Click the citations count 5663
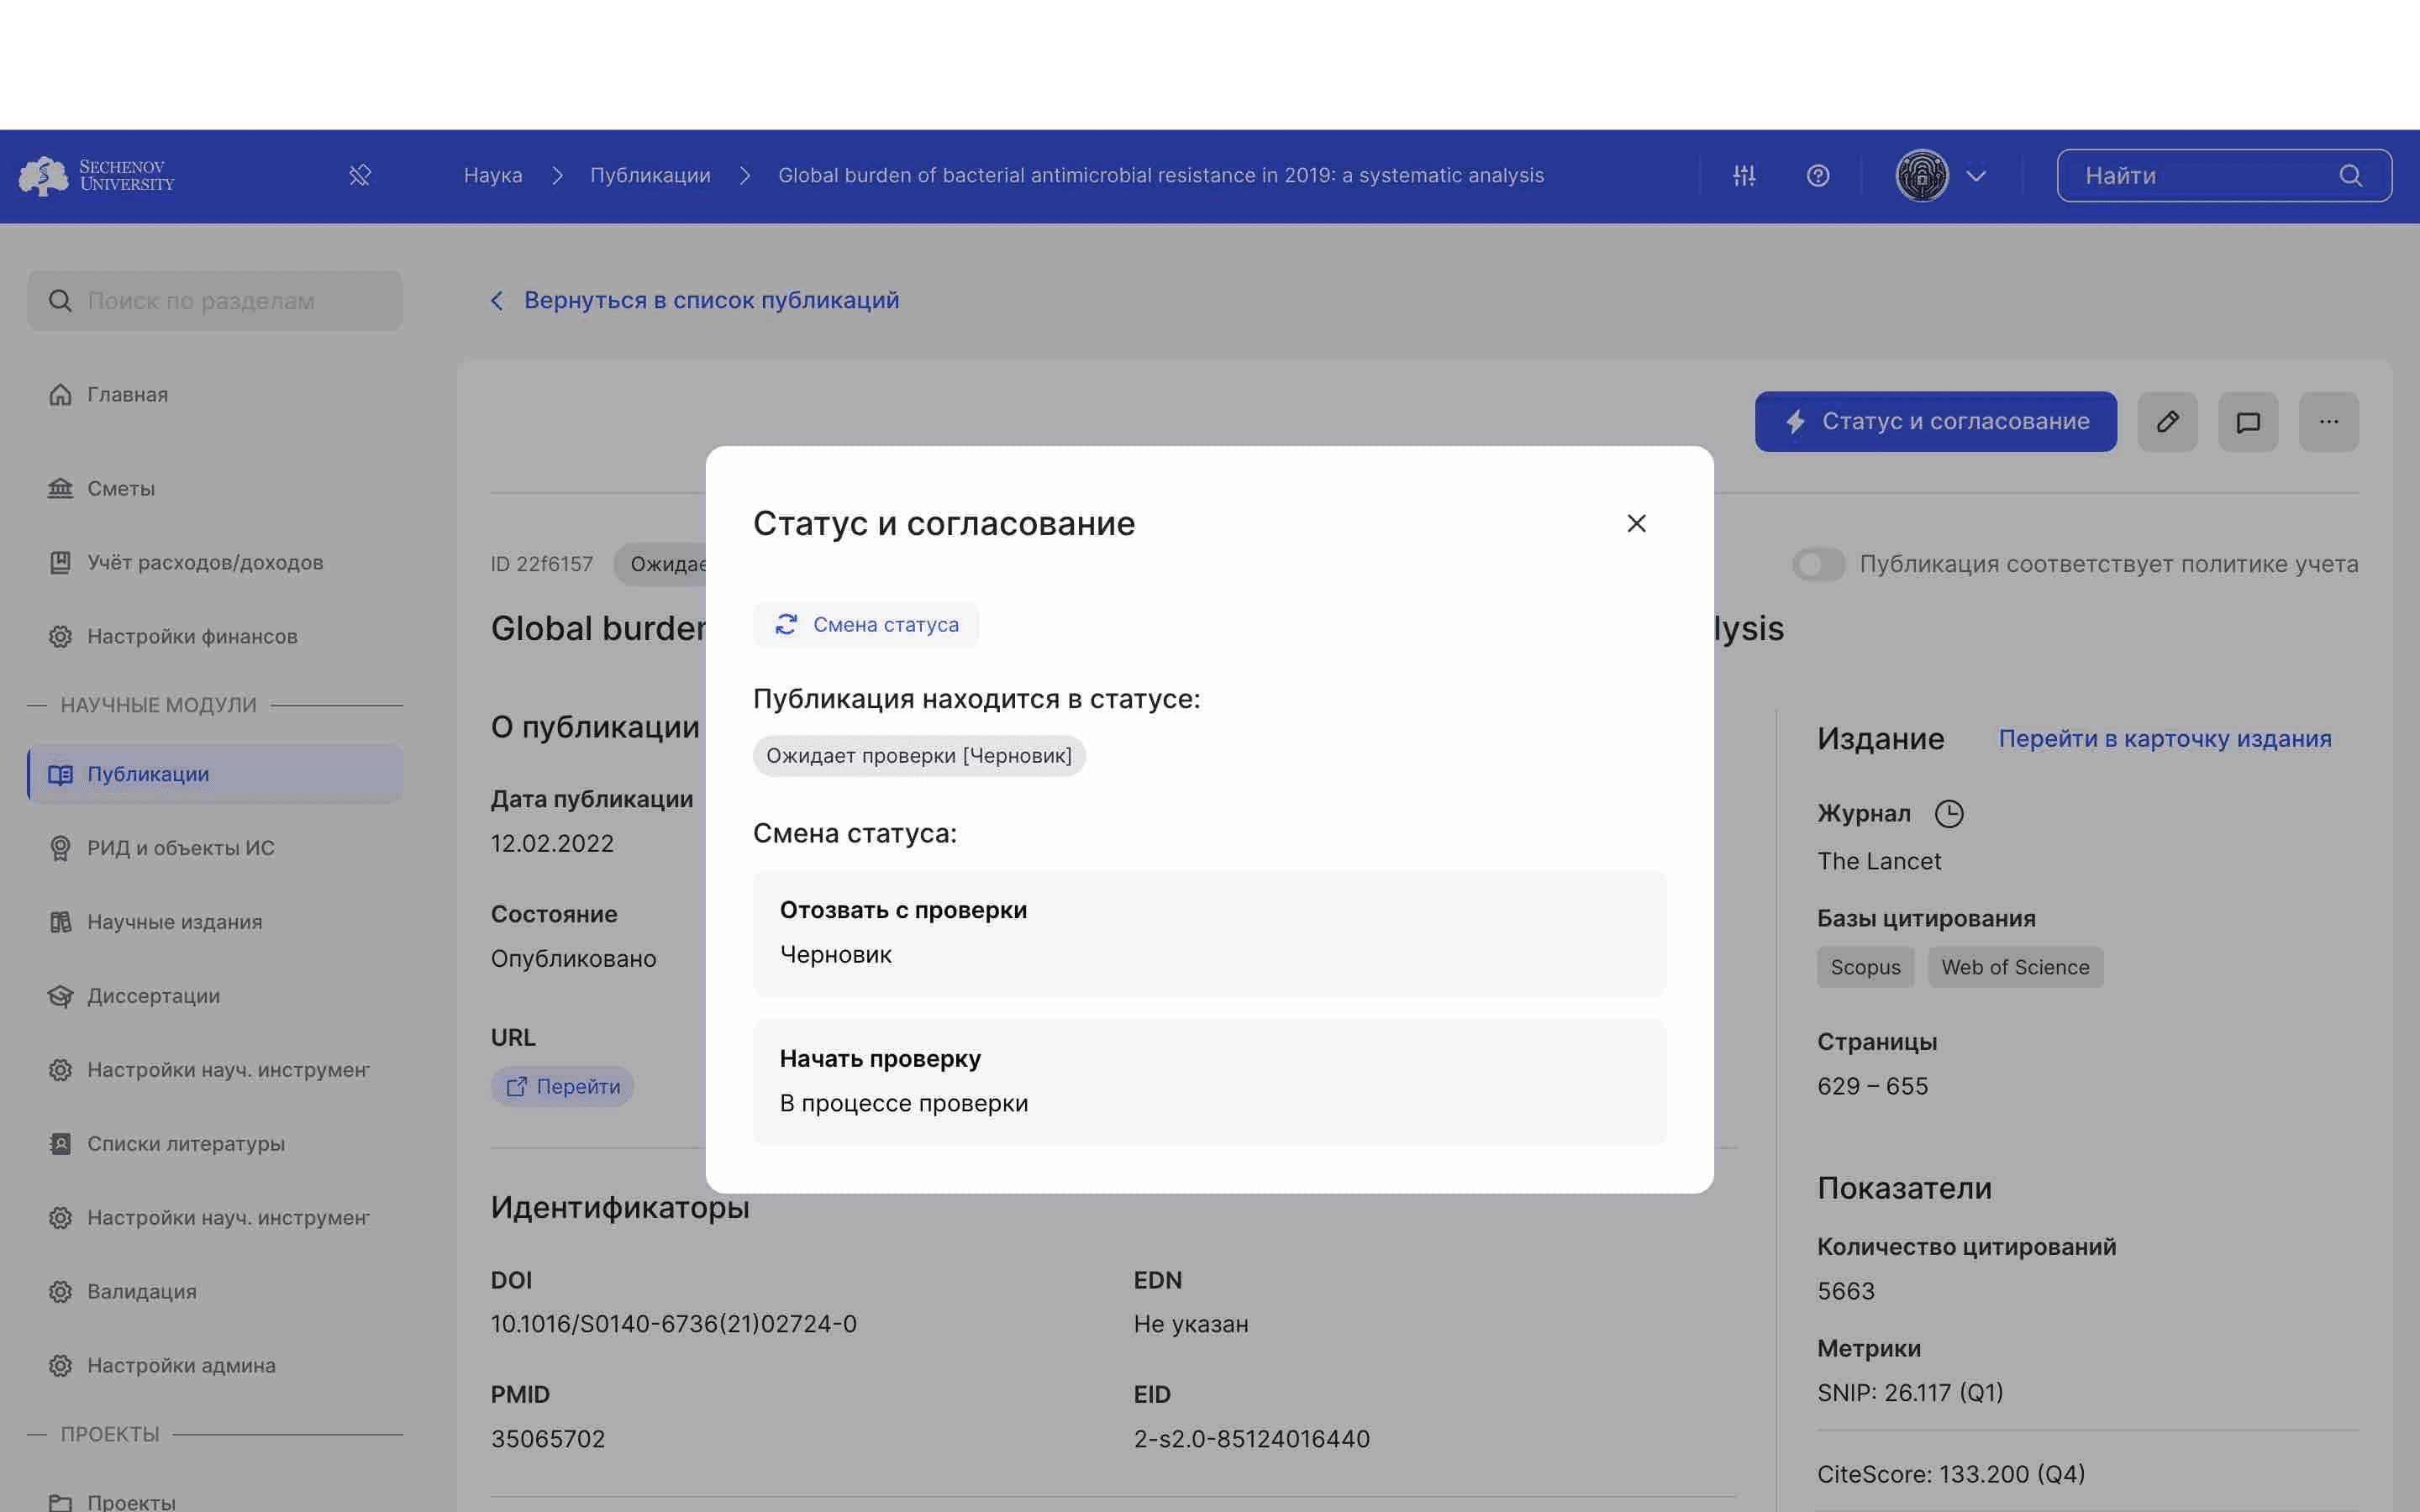Viewport: 2420px width, 1512px height. (1846, 1292)
